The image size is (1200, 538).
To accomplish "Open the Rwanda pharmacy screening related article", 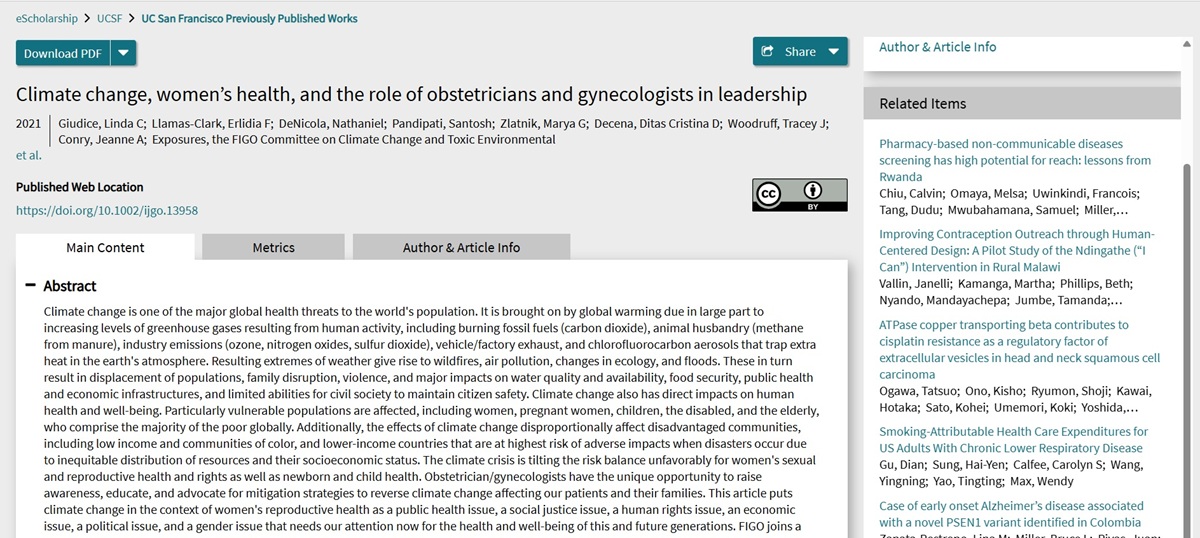I will [1014, 160].
